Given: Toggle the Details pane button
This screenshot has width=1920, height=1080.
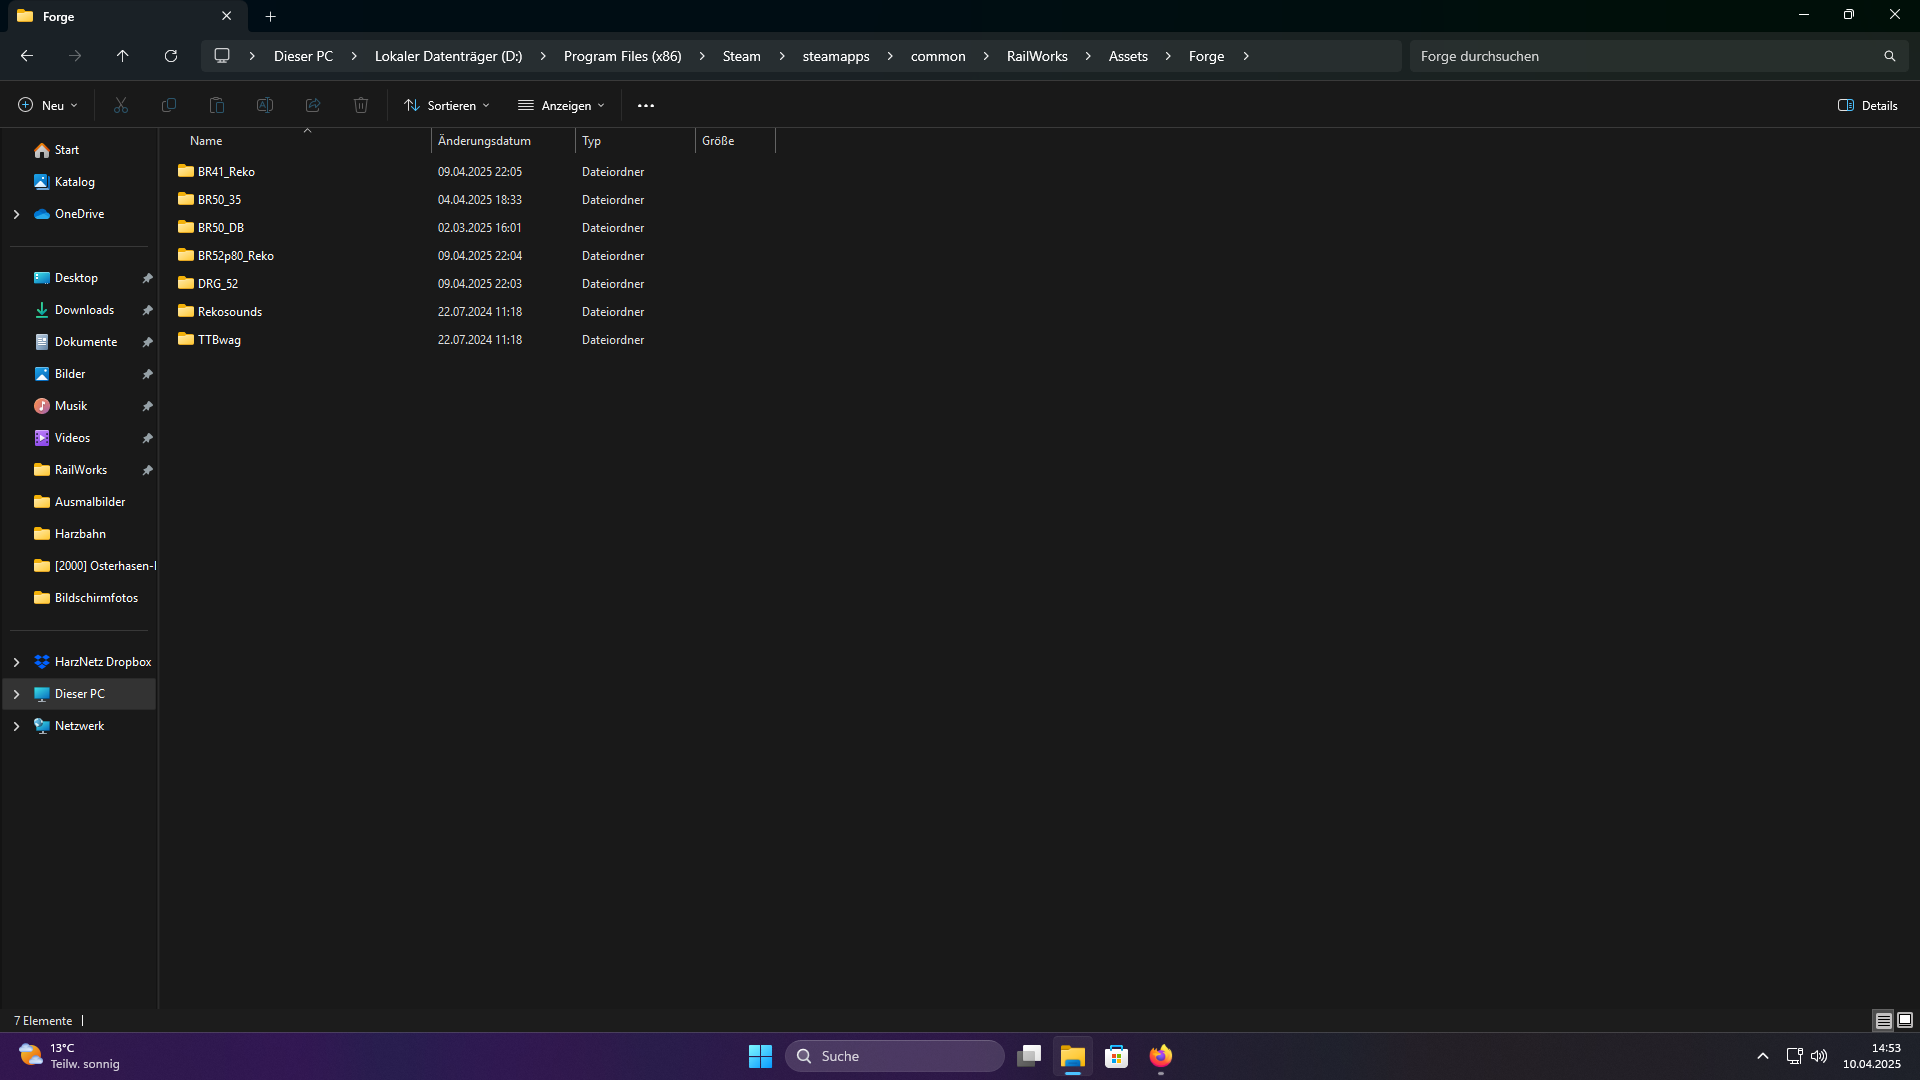Looking at the screenshot, I should (x=1867, y=105).
